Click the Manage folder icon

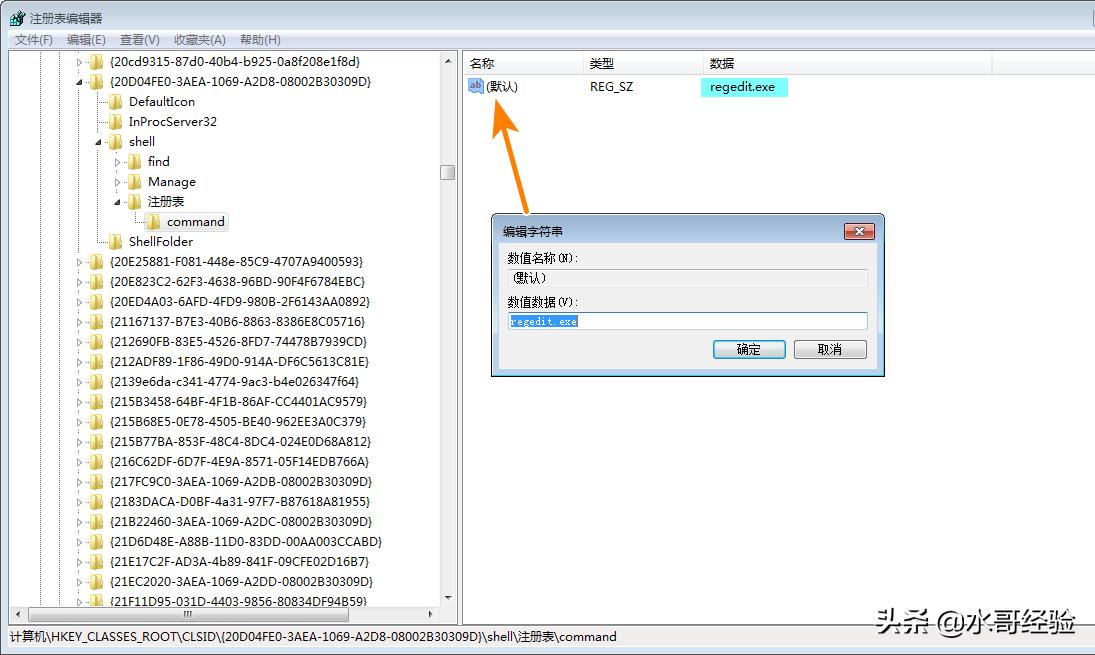(135, 182)
